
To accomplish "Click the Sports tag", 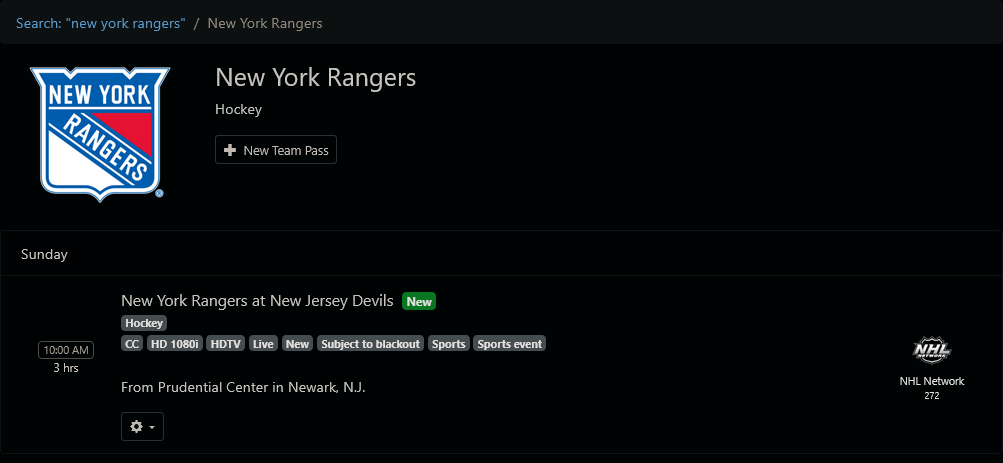I will 449,344.
